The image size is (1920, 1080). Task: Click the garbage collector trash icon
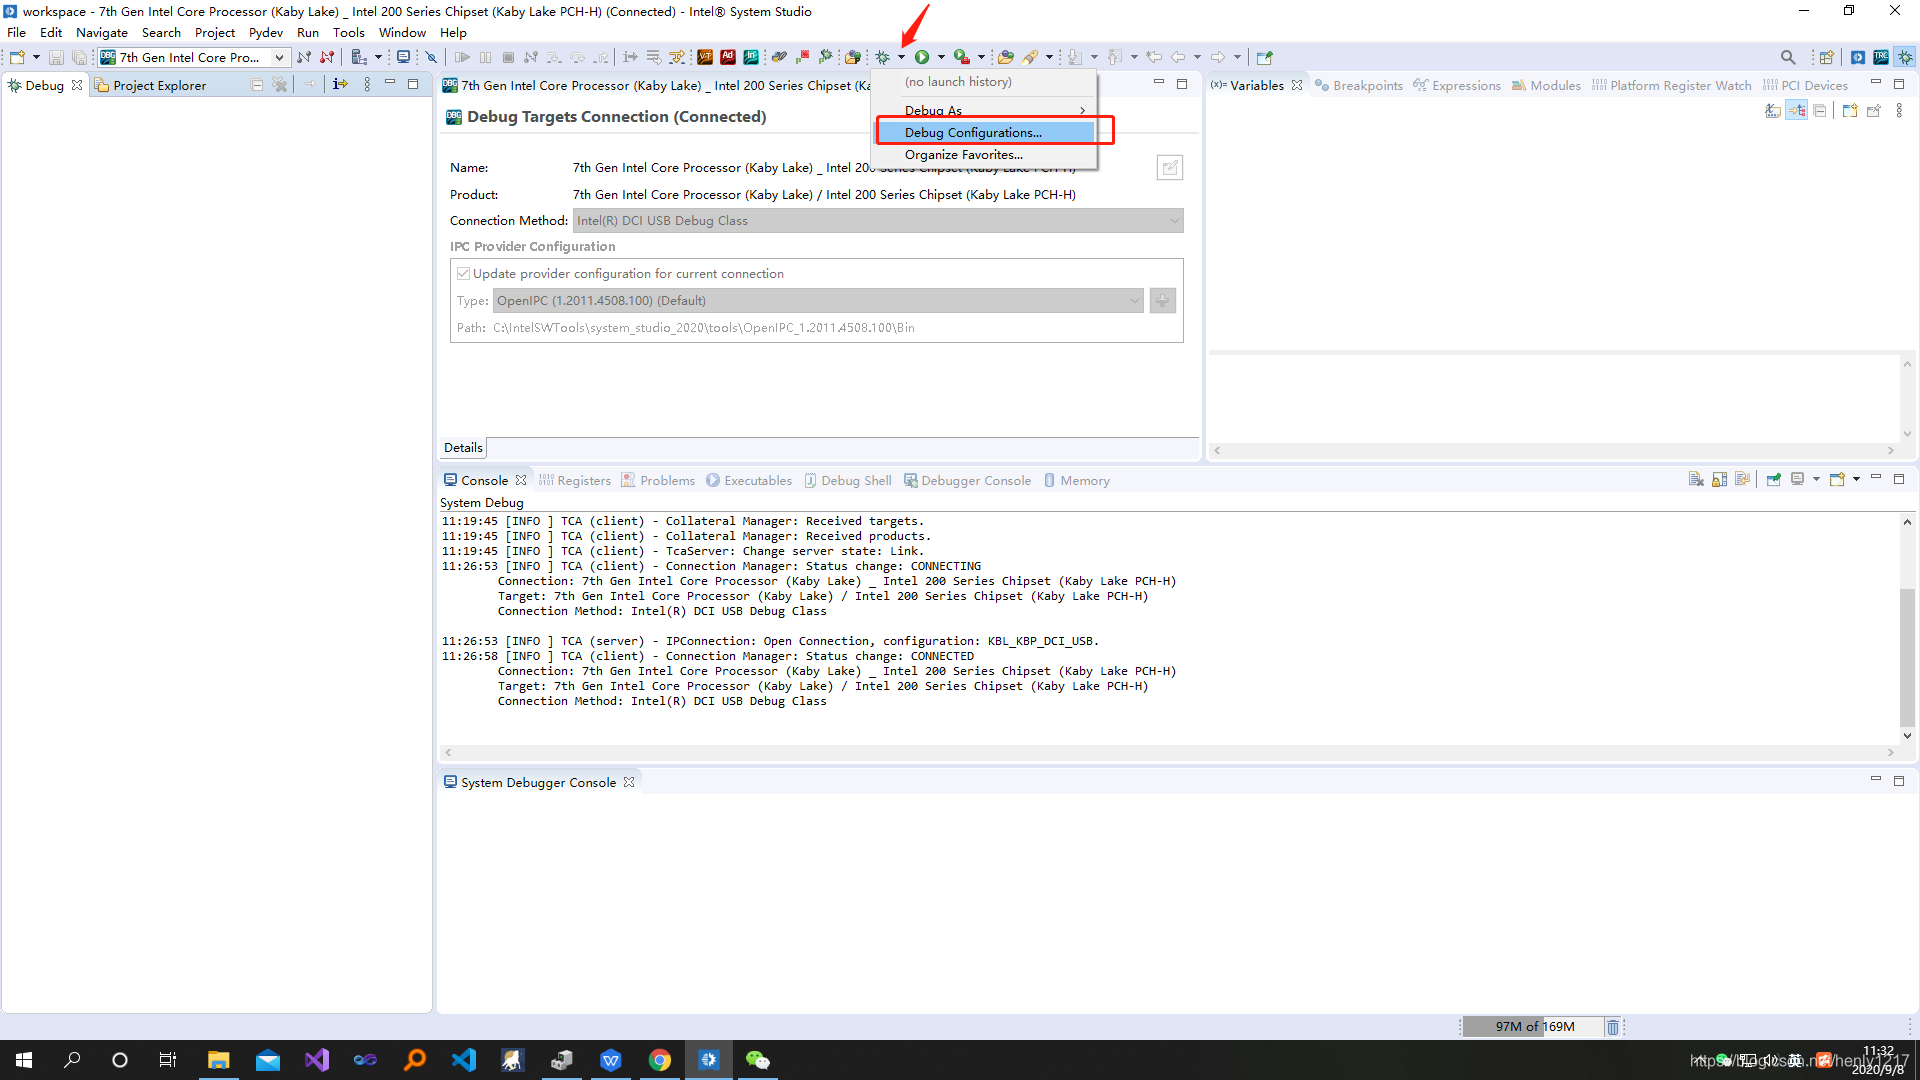[x=1612, y=1026]
